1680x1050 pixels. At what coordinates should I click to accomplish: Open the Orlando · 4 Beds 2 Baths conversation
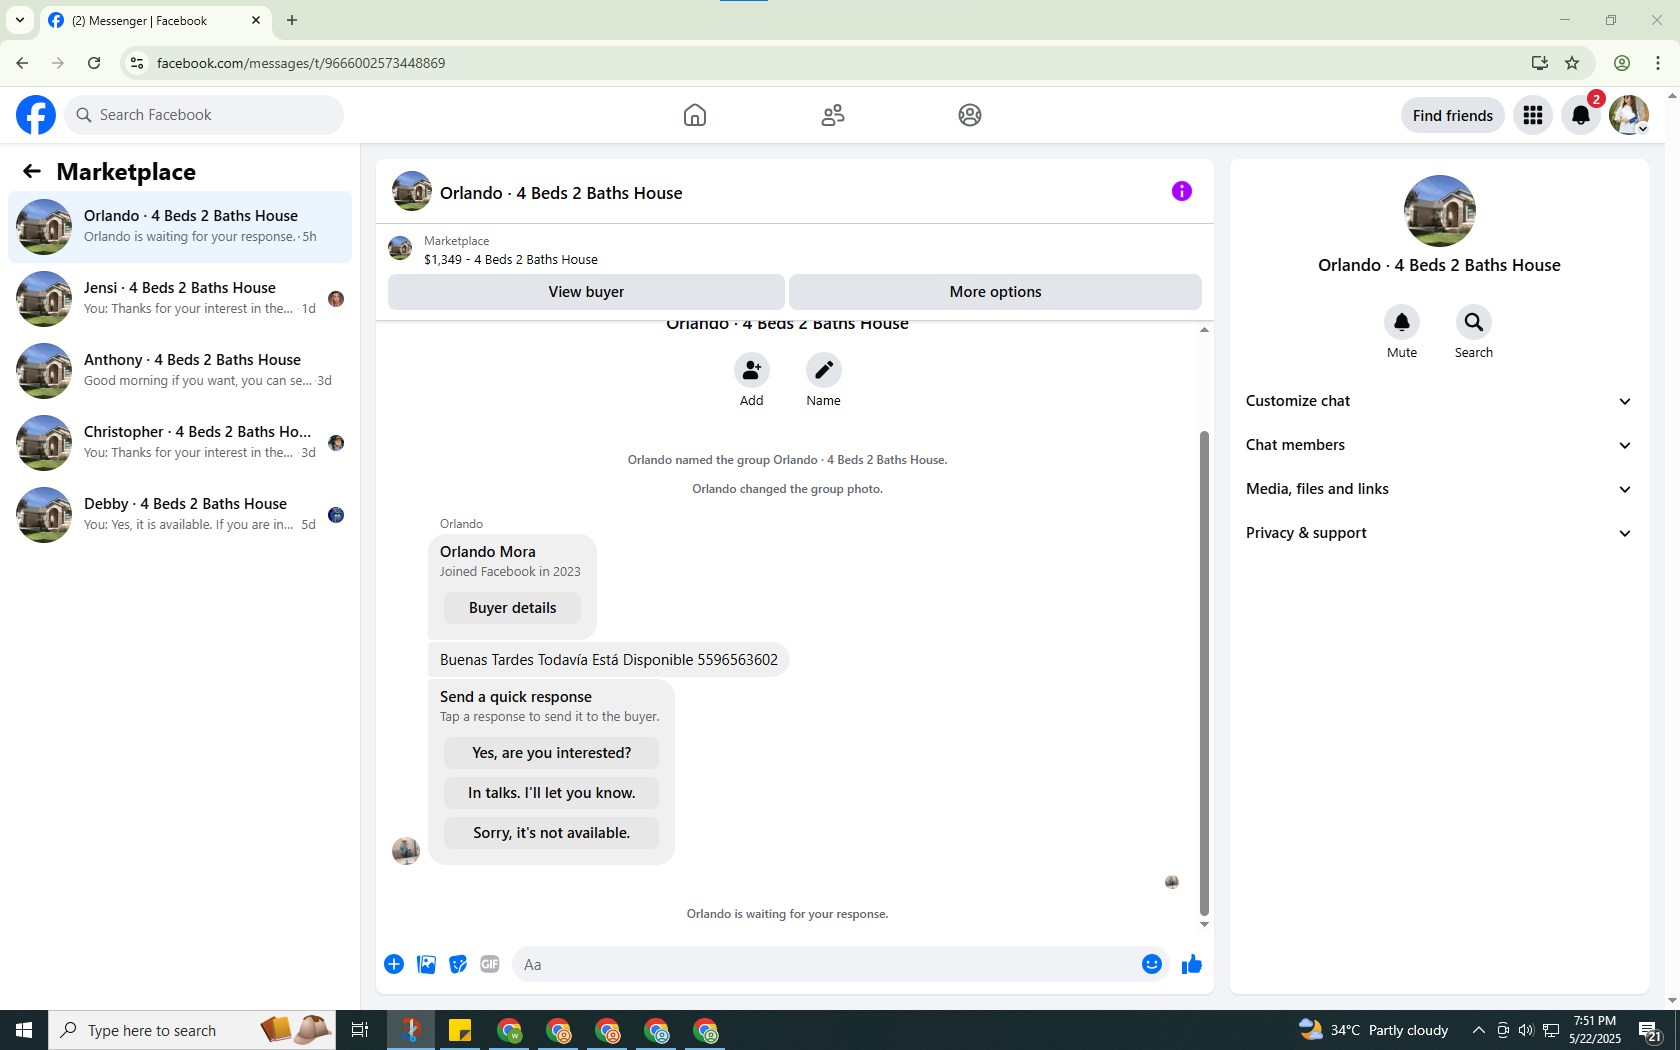pos(180,227)
